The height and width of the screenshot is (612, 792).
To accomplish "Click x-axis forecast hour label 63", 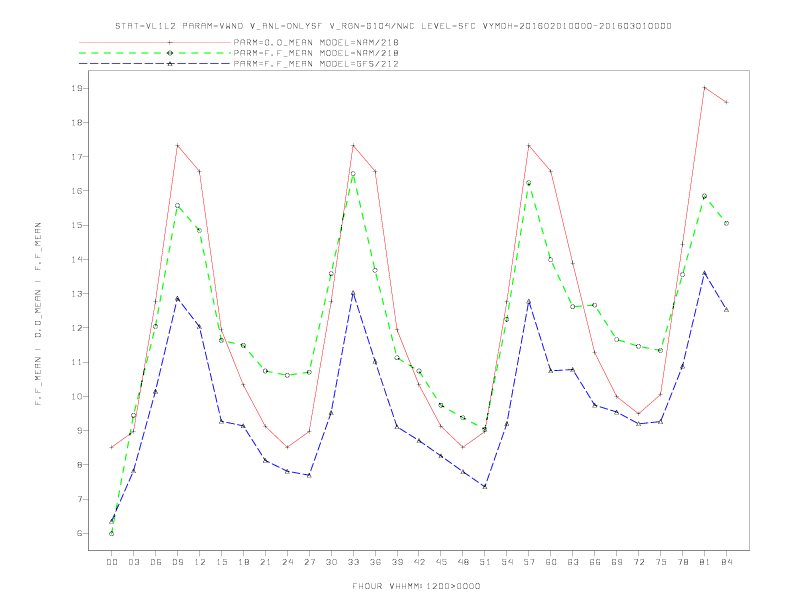I will (573, 562).
